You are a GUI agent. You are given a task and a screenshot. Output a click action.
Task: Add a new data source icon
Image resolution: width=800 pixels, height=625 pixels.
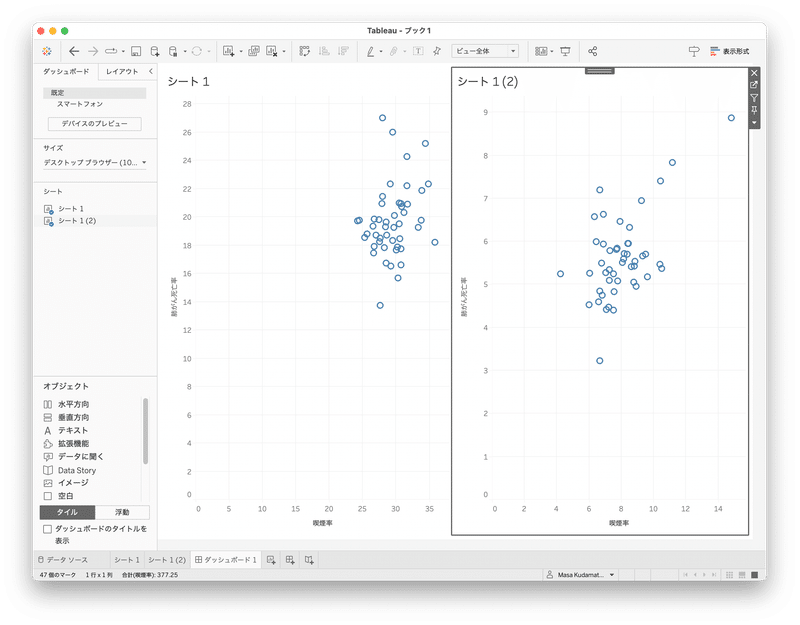pos(155,51)
